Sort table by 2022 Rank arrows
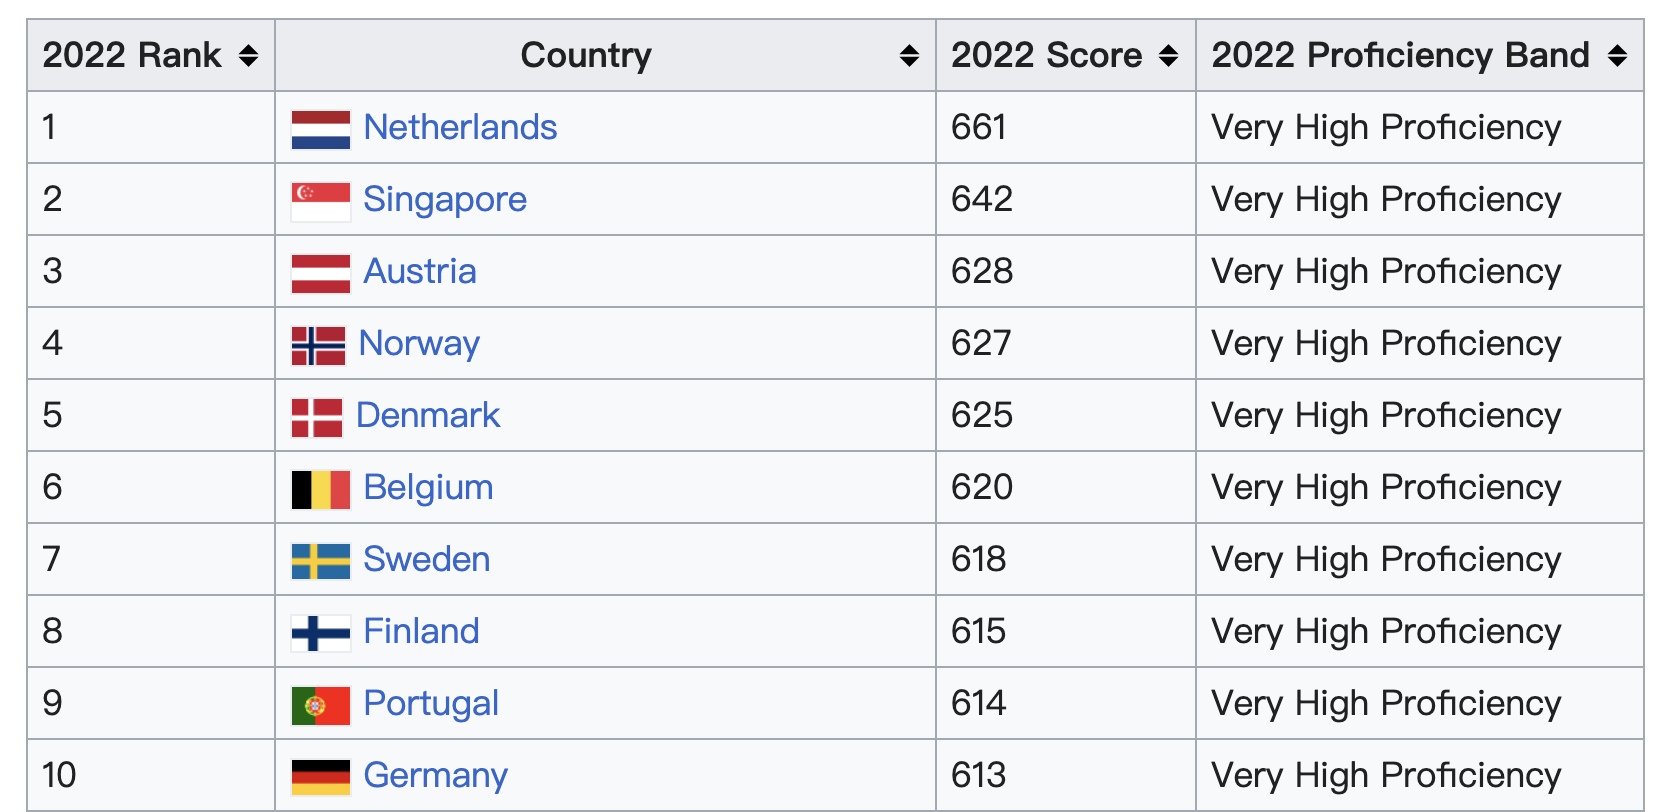 tap(249, 56)
